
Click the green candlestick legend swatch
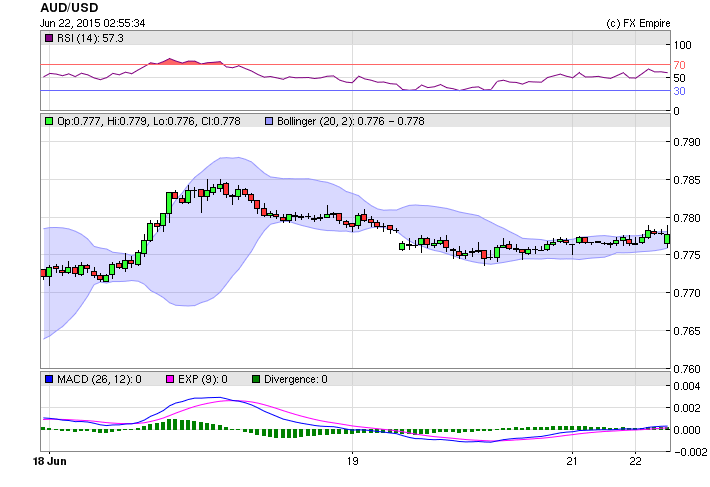pos(49,121)
